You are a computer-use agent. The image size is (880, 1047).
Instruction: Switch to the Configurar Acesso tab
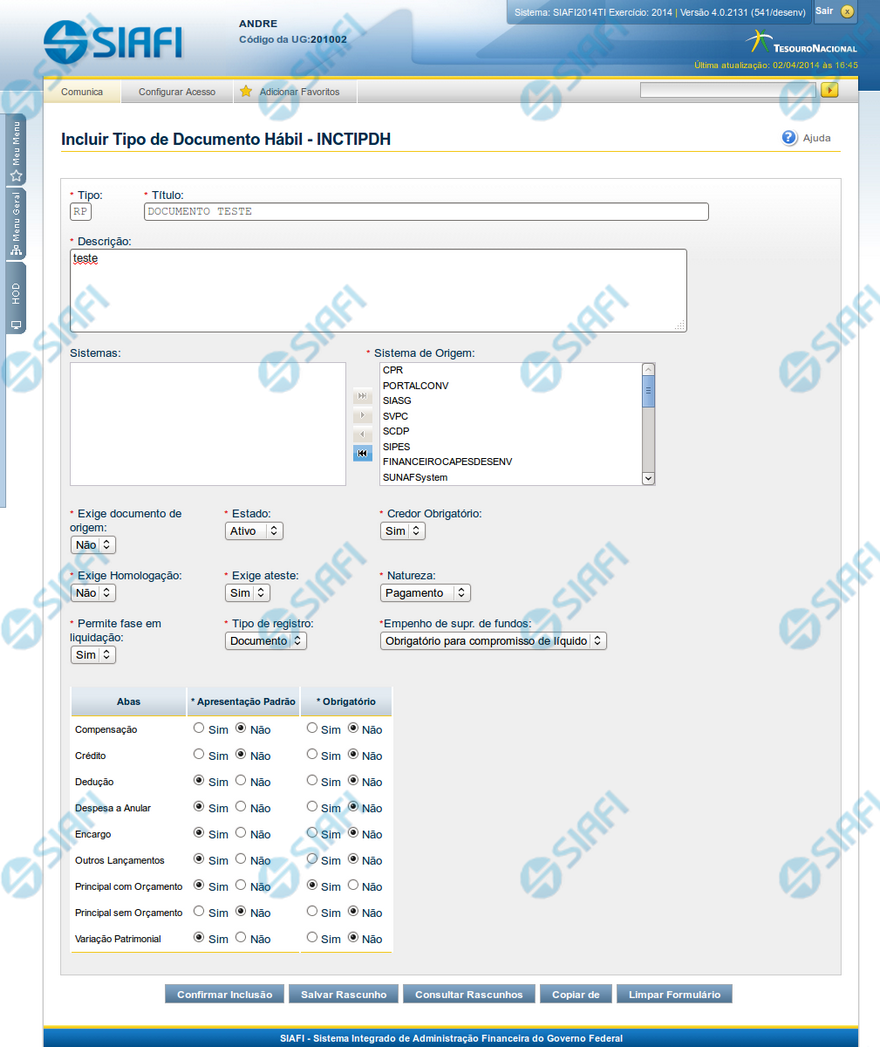tap(177, 92)
